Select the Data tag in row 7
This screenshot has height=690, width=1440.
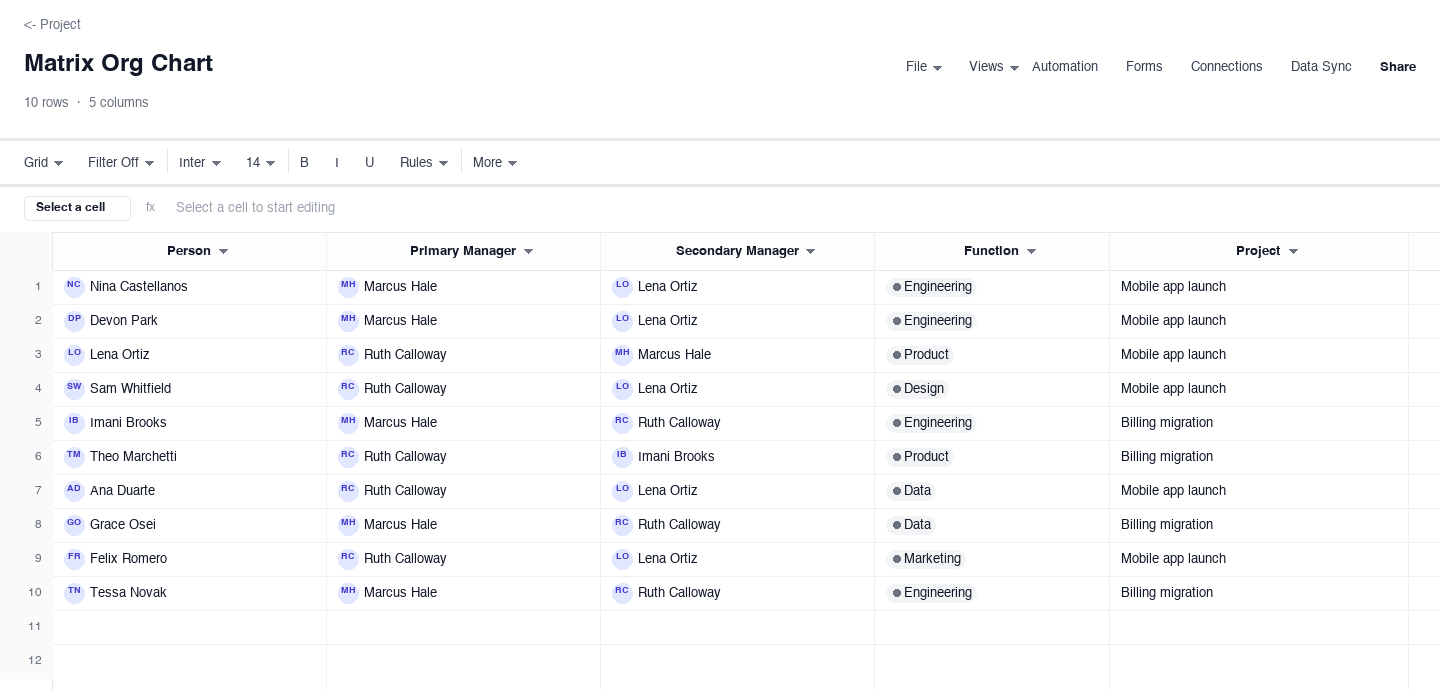911,491
